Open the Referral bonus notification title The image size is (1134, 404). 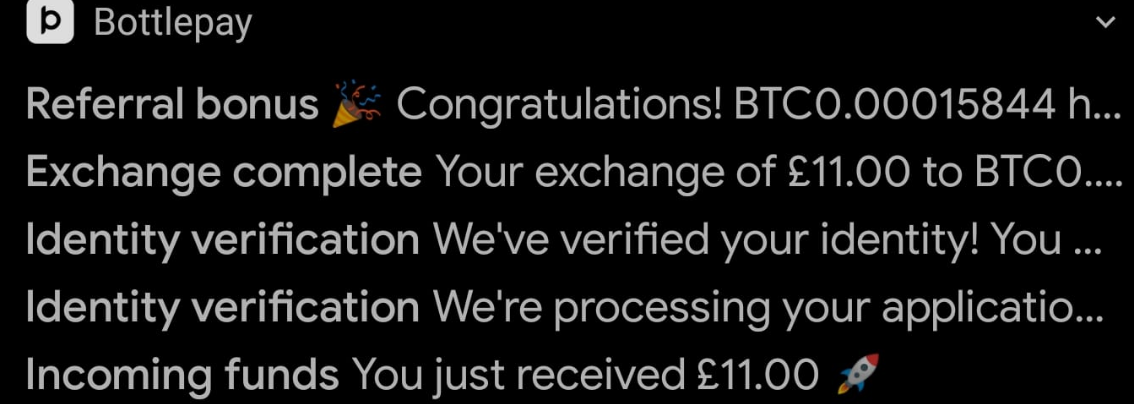pyautogui.click(x=172, y=105)
